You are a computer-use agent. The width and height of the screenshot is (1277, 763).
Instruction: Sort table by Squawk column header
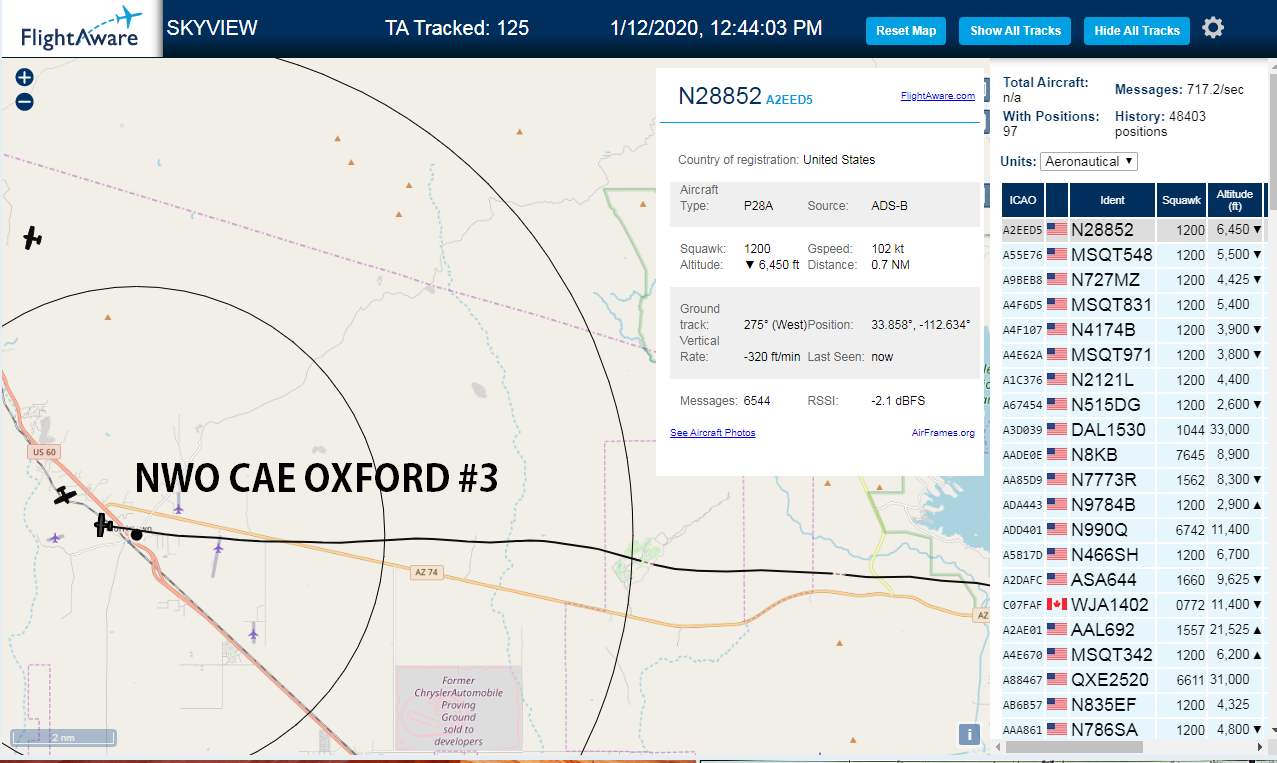click(x=1181, y=200)
